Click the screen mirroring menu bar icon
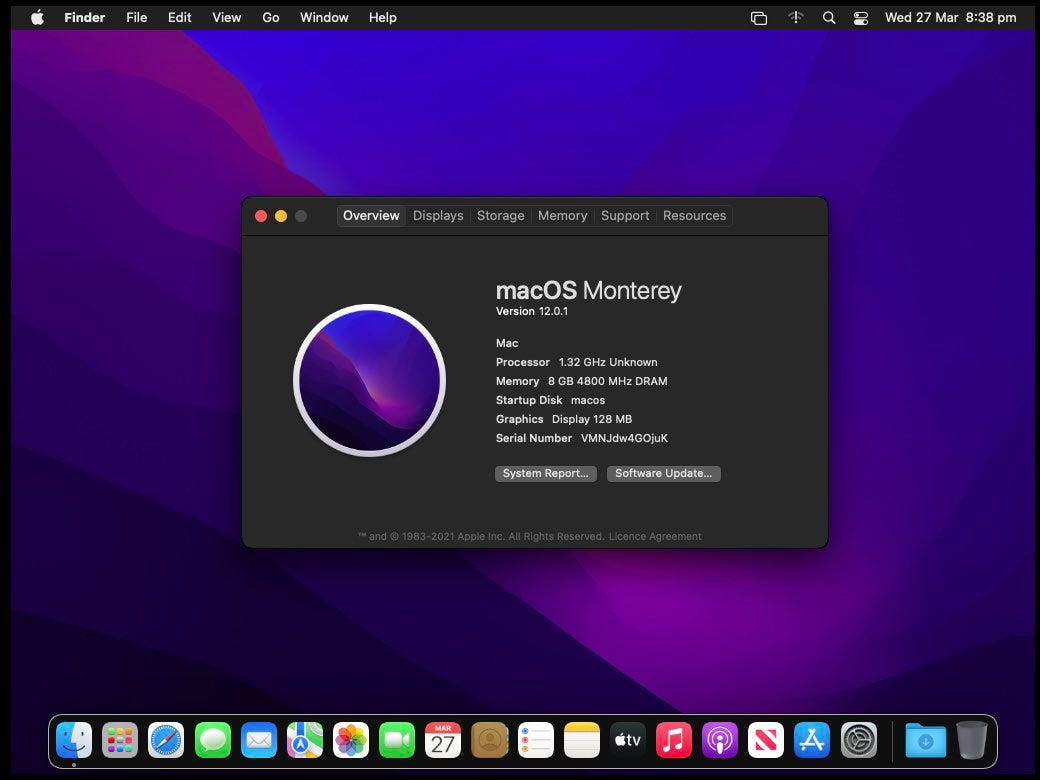This screenshot has width=1040, height=780. coord(759,18)
